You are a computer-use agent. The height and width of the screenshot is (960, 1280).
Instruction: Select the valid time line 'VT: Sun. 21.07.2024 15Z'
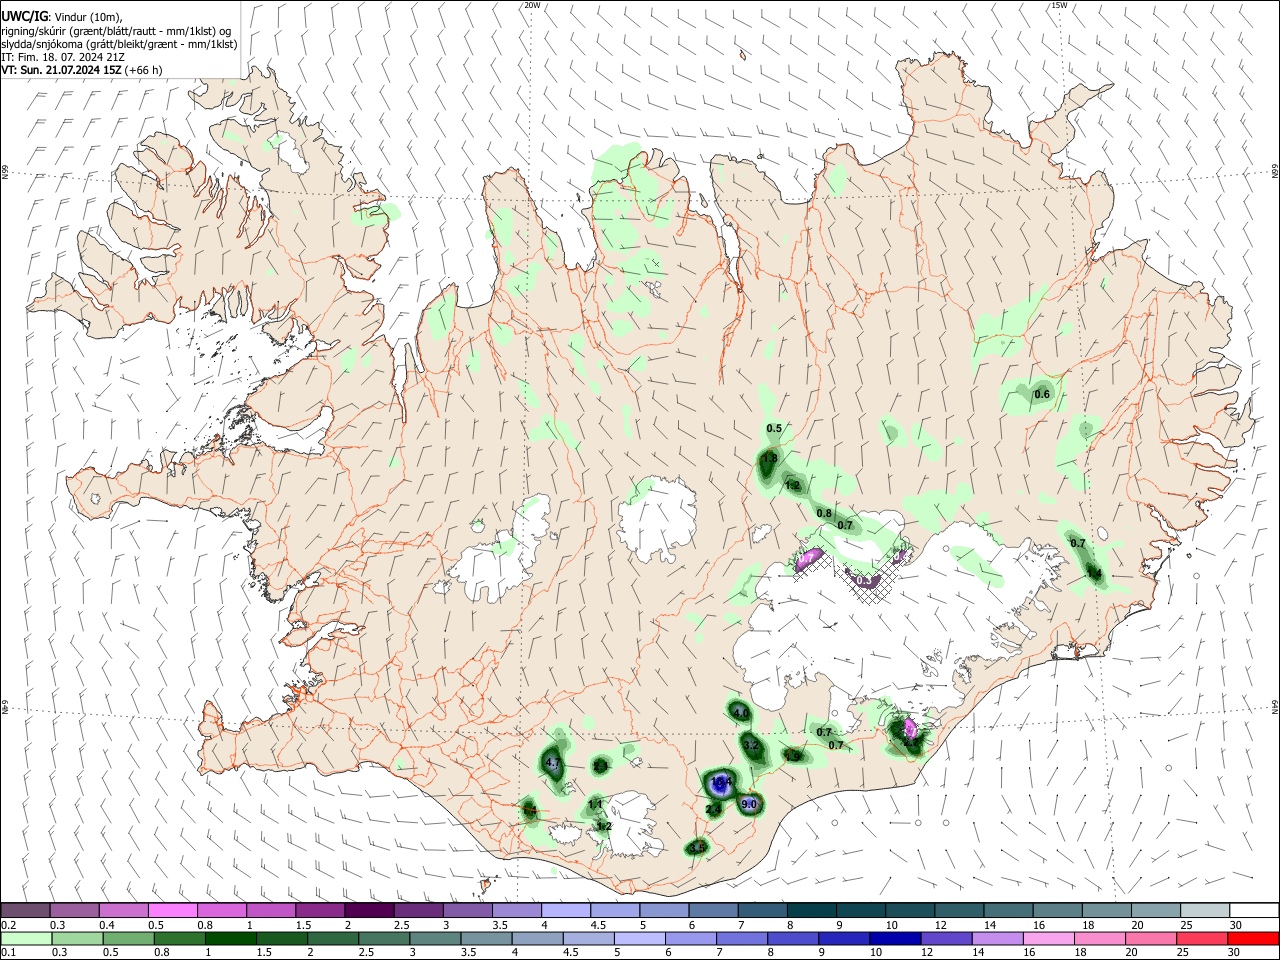point(61,70)
